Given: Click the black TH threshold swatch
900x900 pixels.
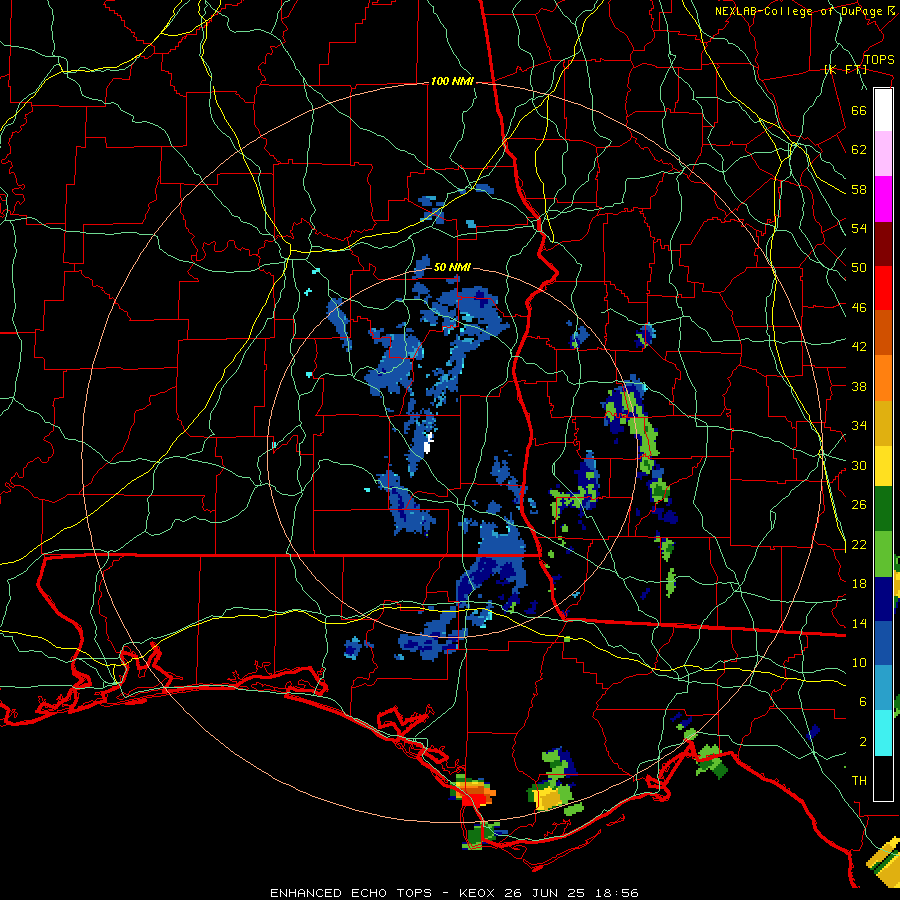Looking at the screenshot, I should point(883,778).
